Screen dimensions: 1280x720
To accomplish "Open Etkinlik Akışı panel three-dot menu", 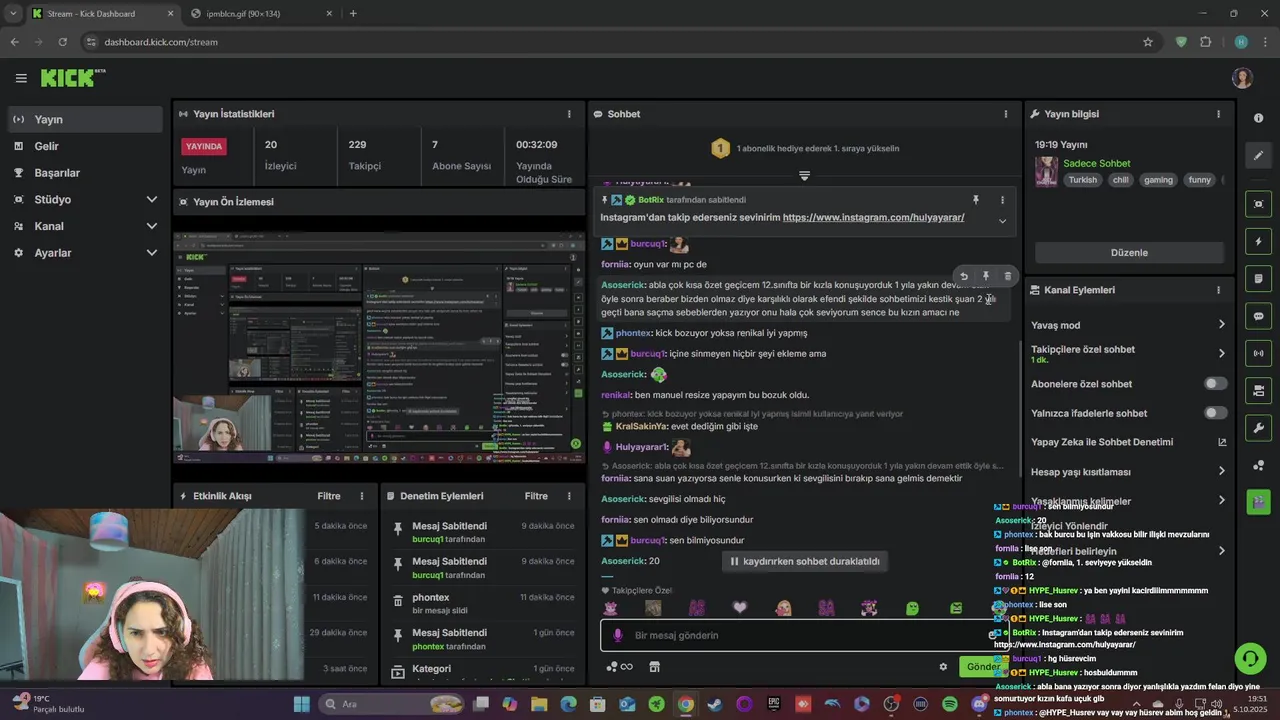I will pos(362,496).
